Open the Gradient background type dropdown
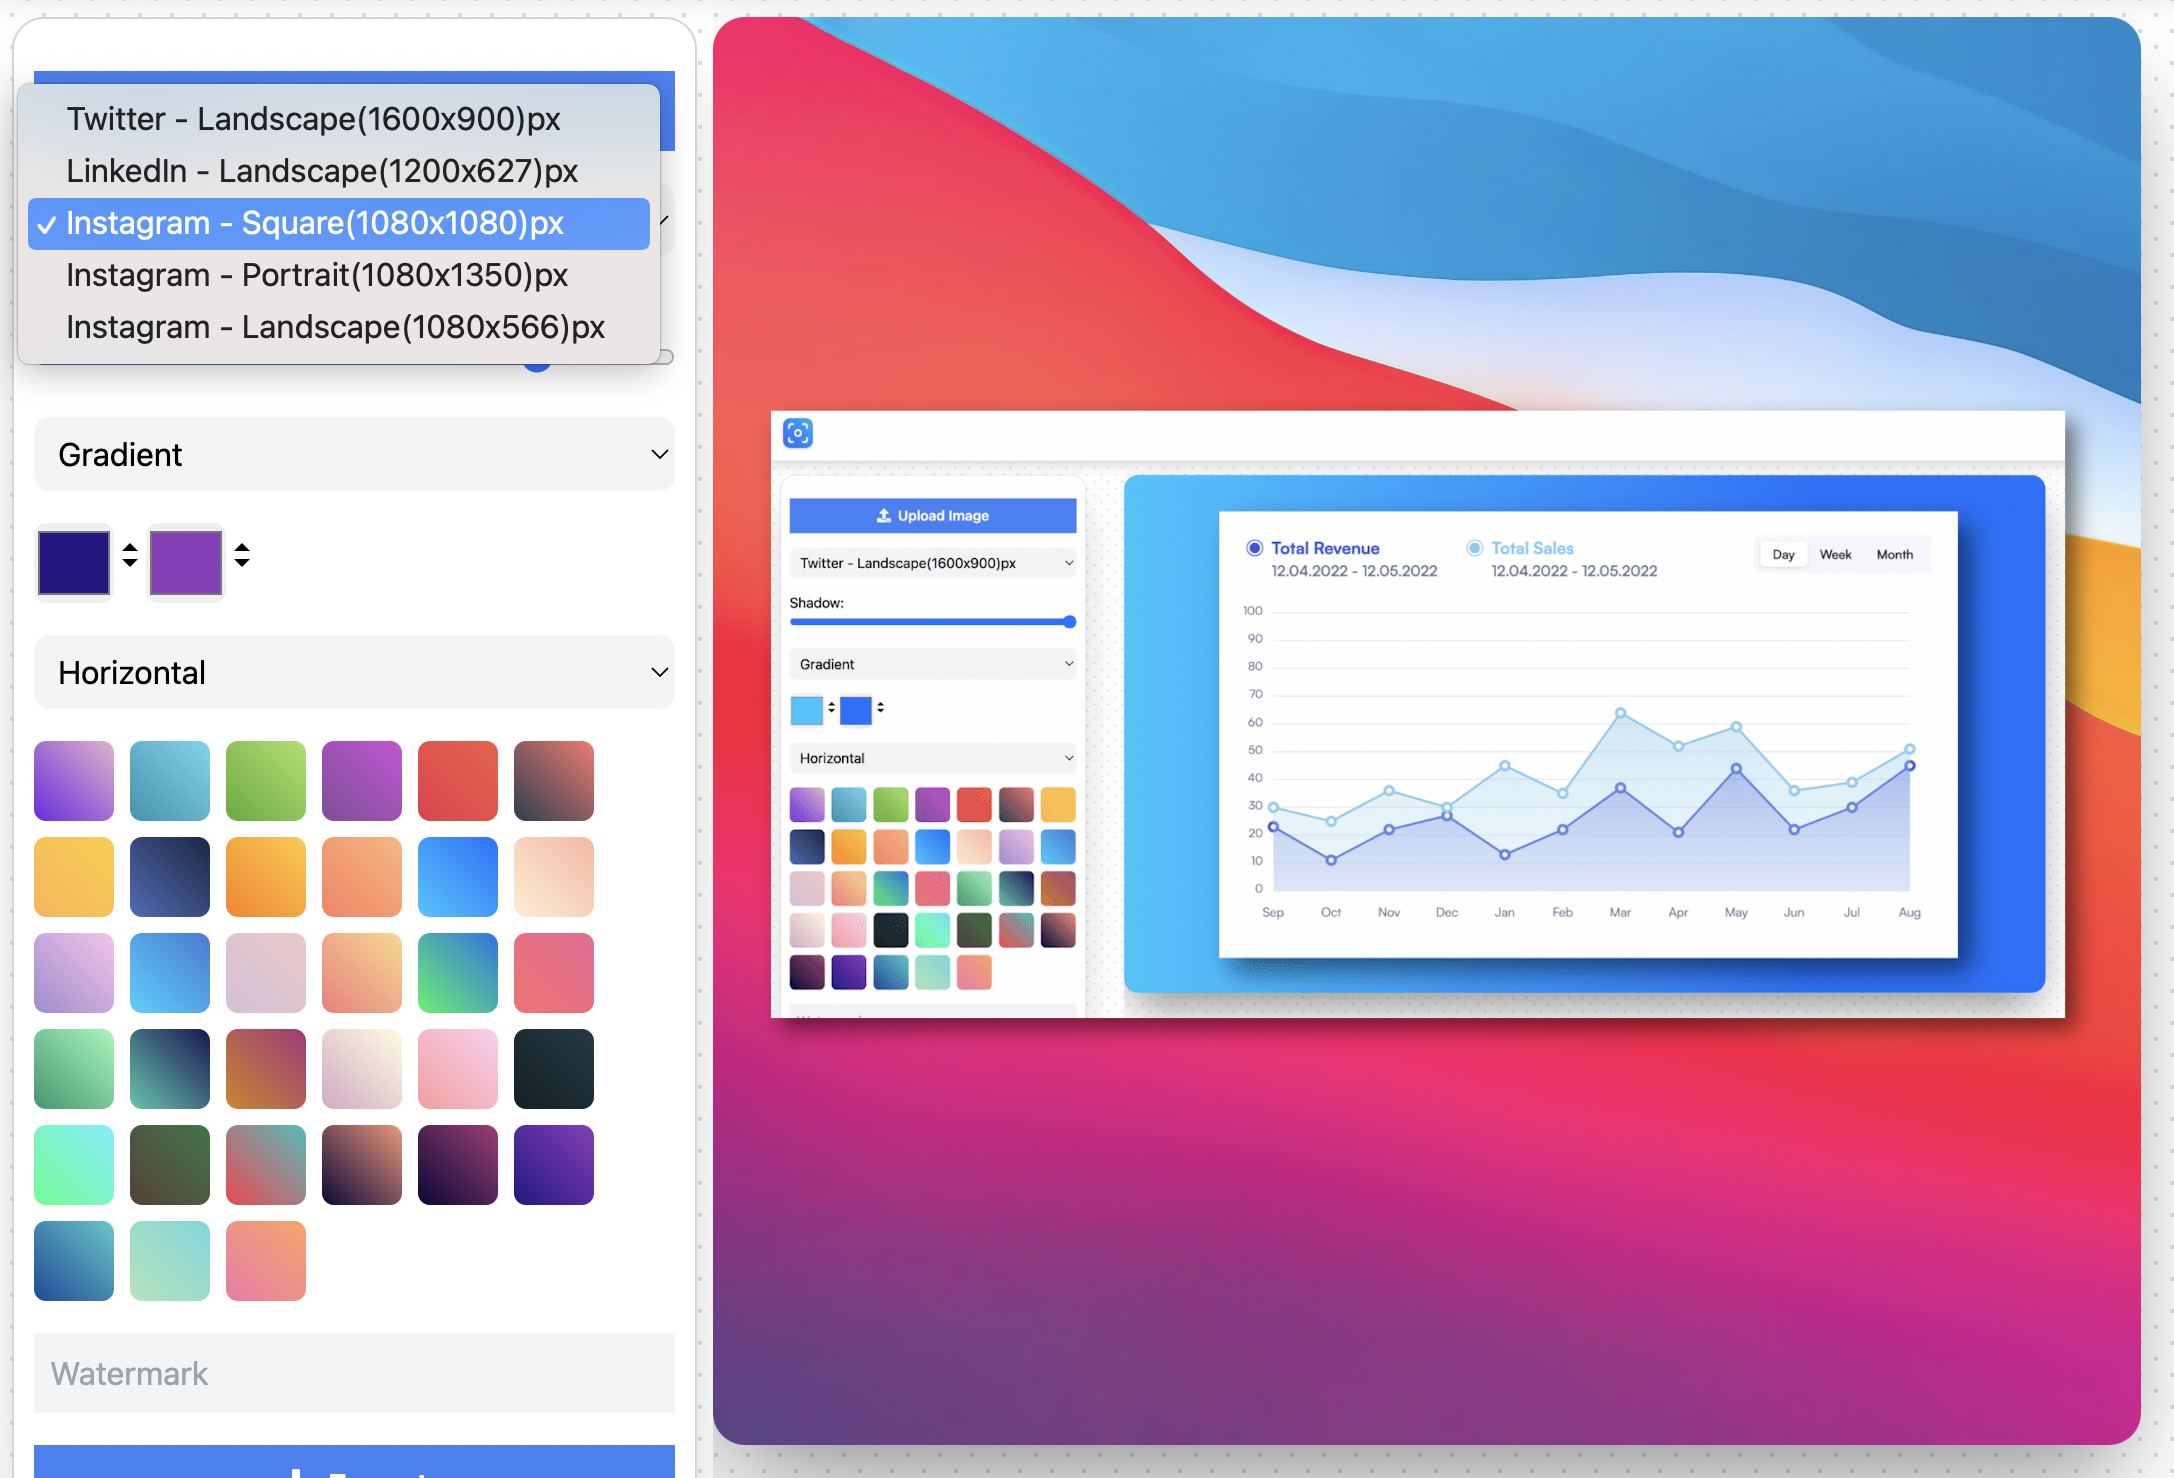Screen dimensions: 2174x1478 [354, 454]
